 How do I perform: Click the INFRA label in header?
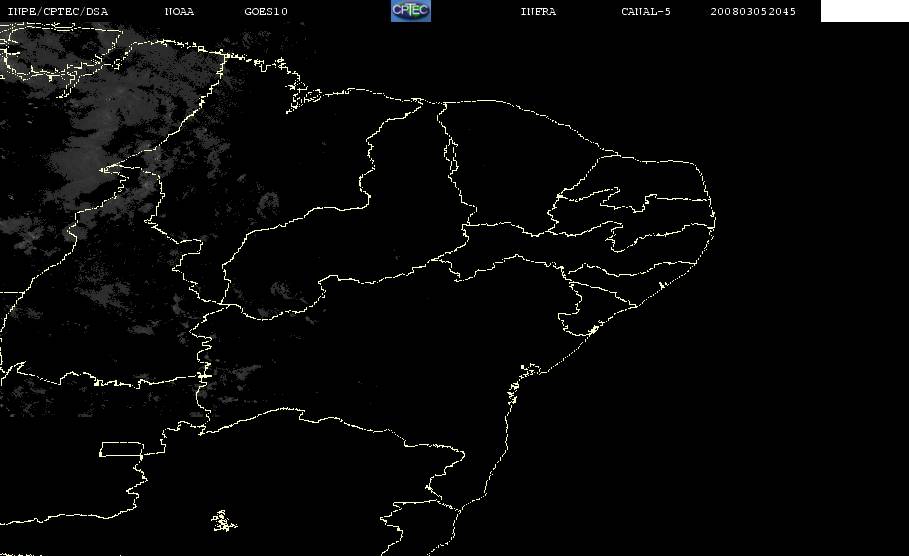click(x=538, y=12)
